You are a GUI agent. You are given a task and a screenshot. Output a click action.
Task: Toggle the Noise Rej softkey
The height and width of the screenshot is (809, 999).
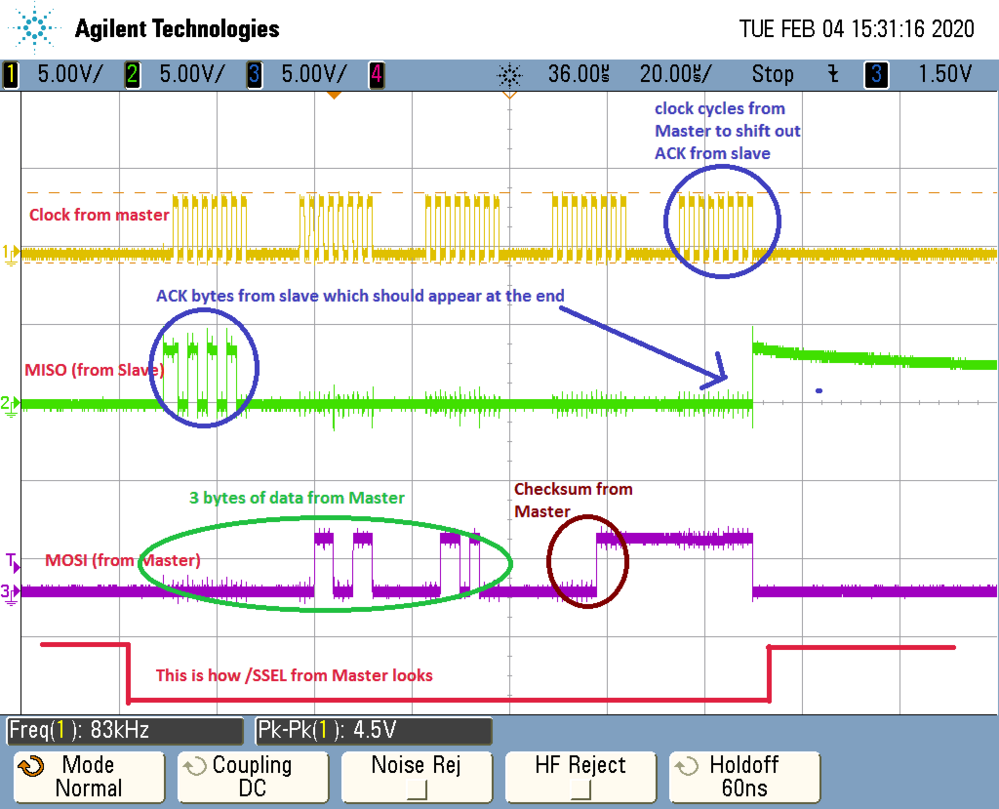pos(416,776)
